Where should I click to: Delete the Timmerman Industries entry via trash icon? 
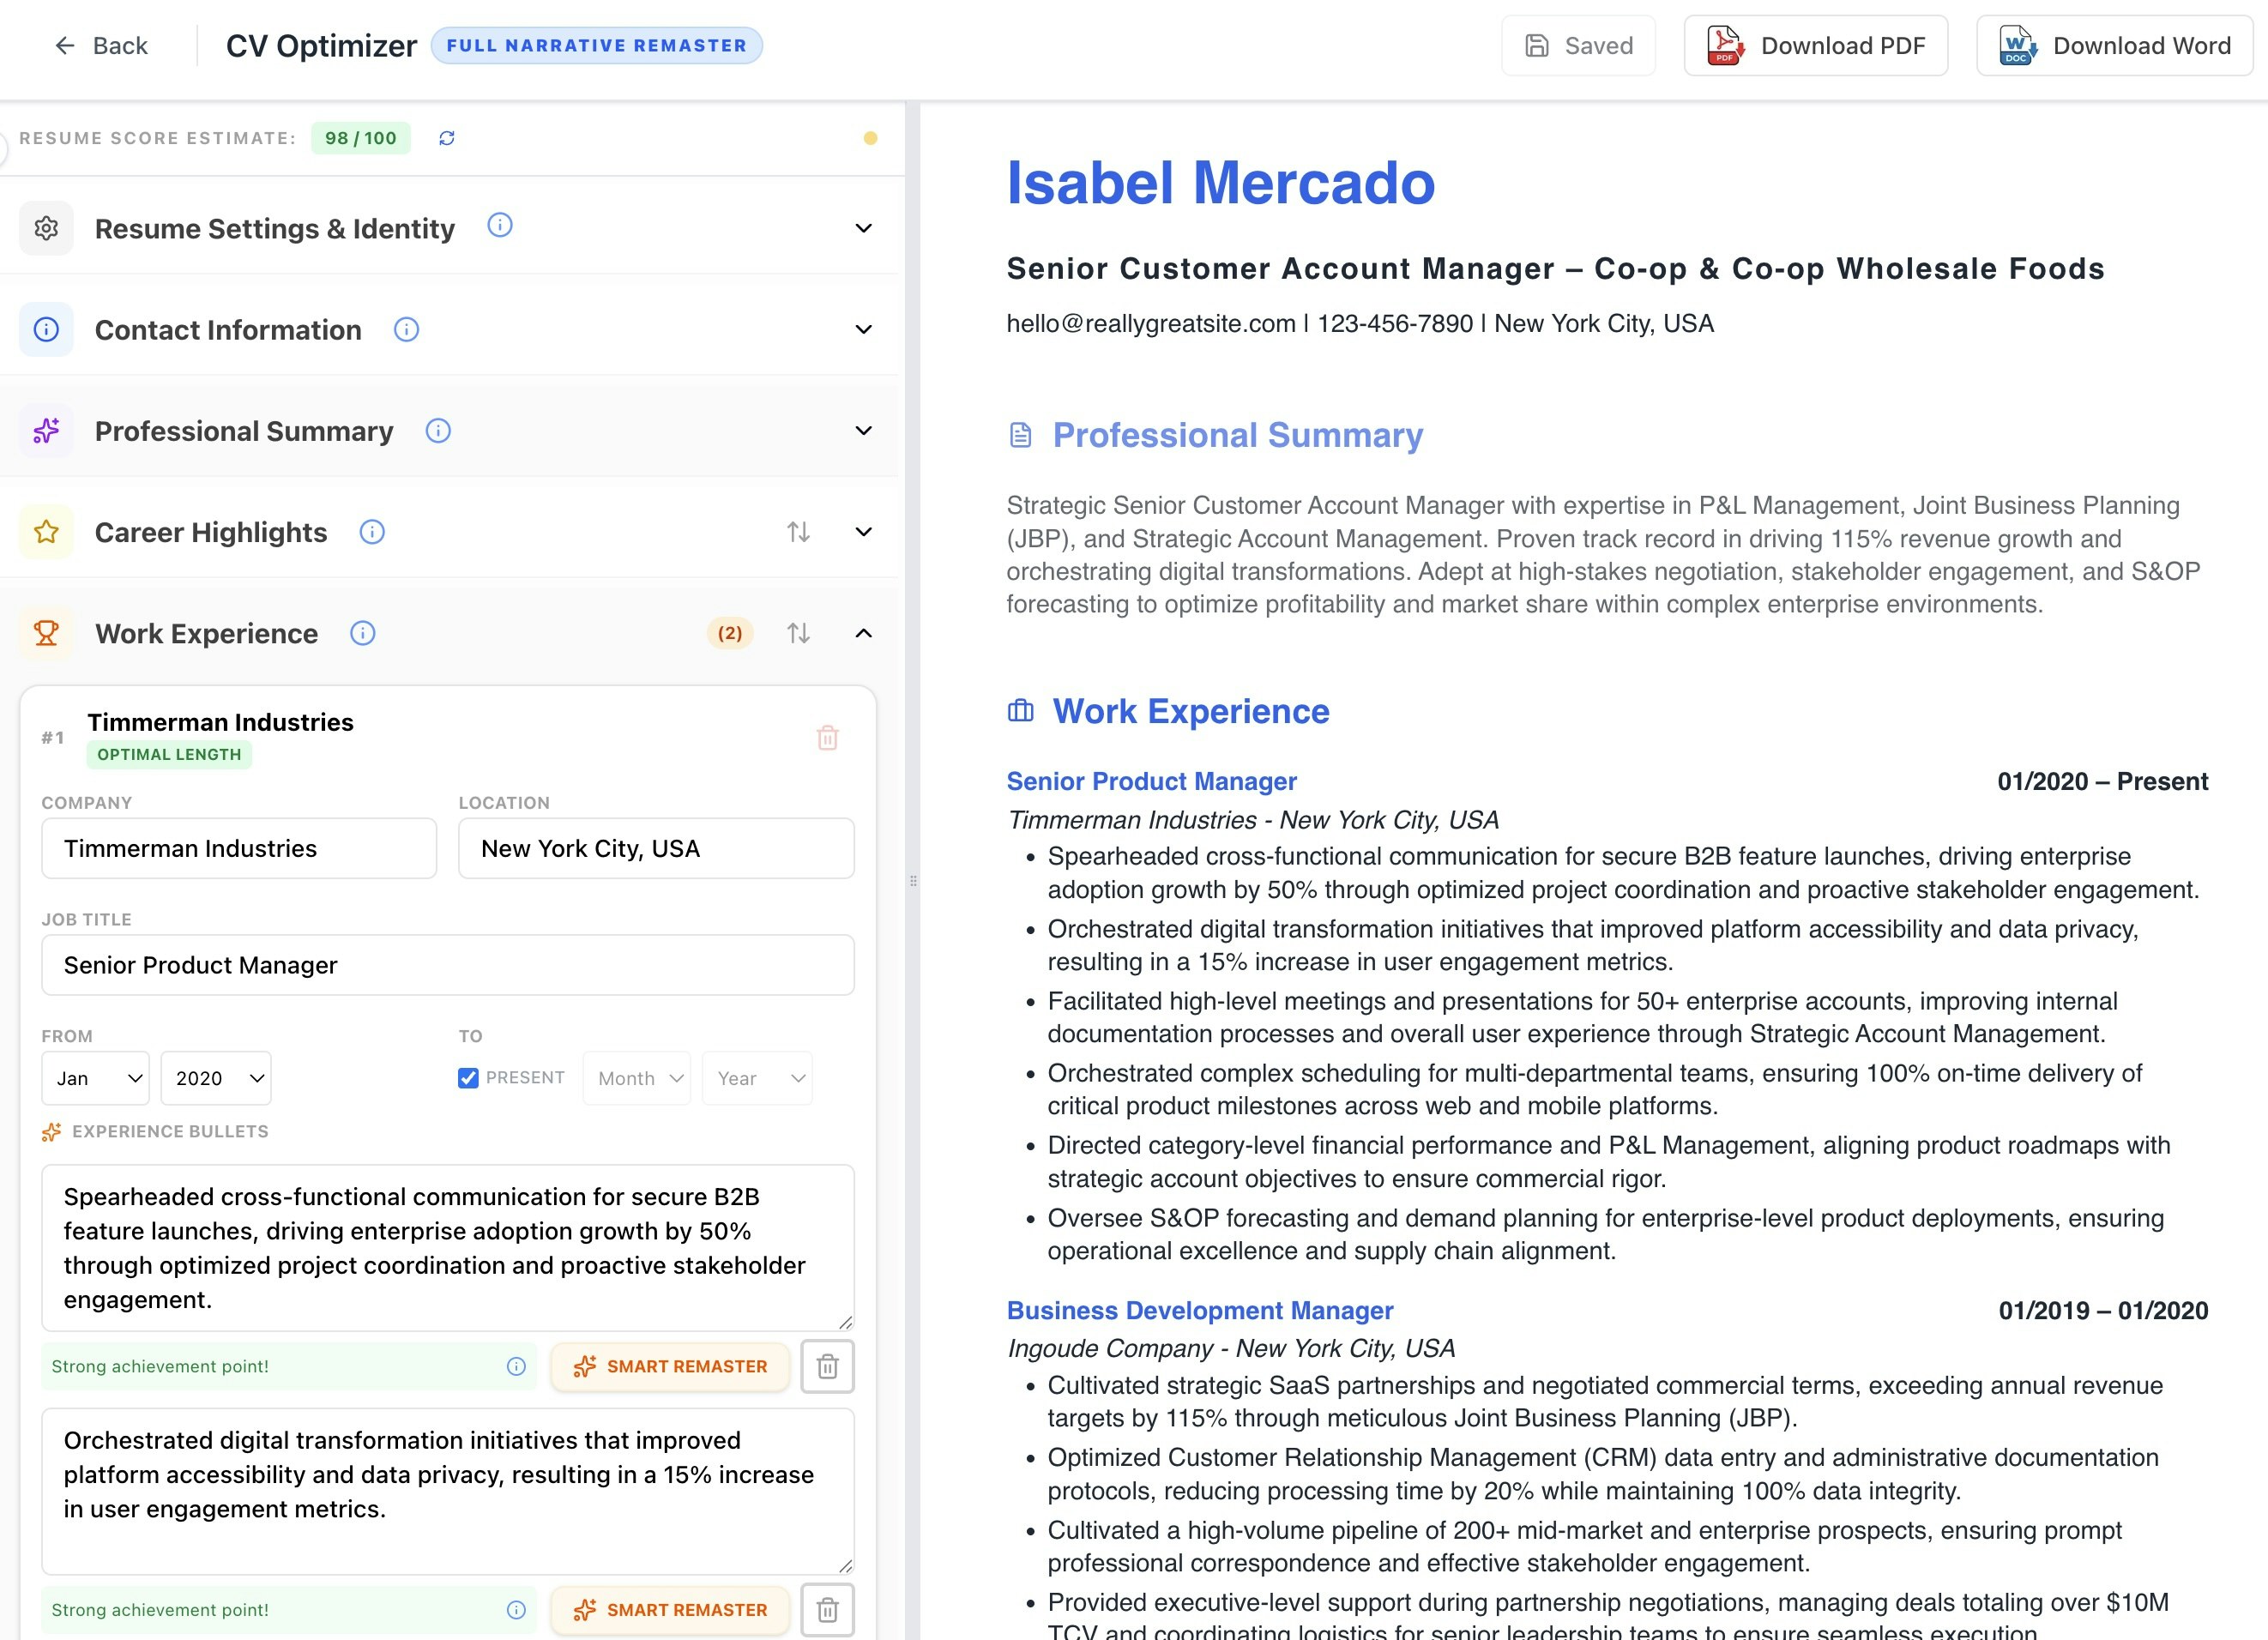tap(827, 739)
